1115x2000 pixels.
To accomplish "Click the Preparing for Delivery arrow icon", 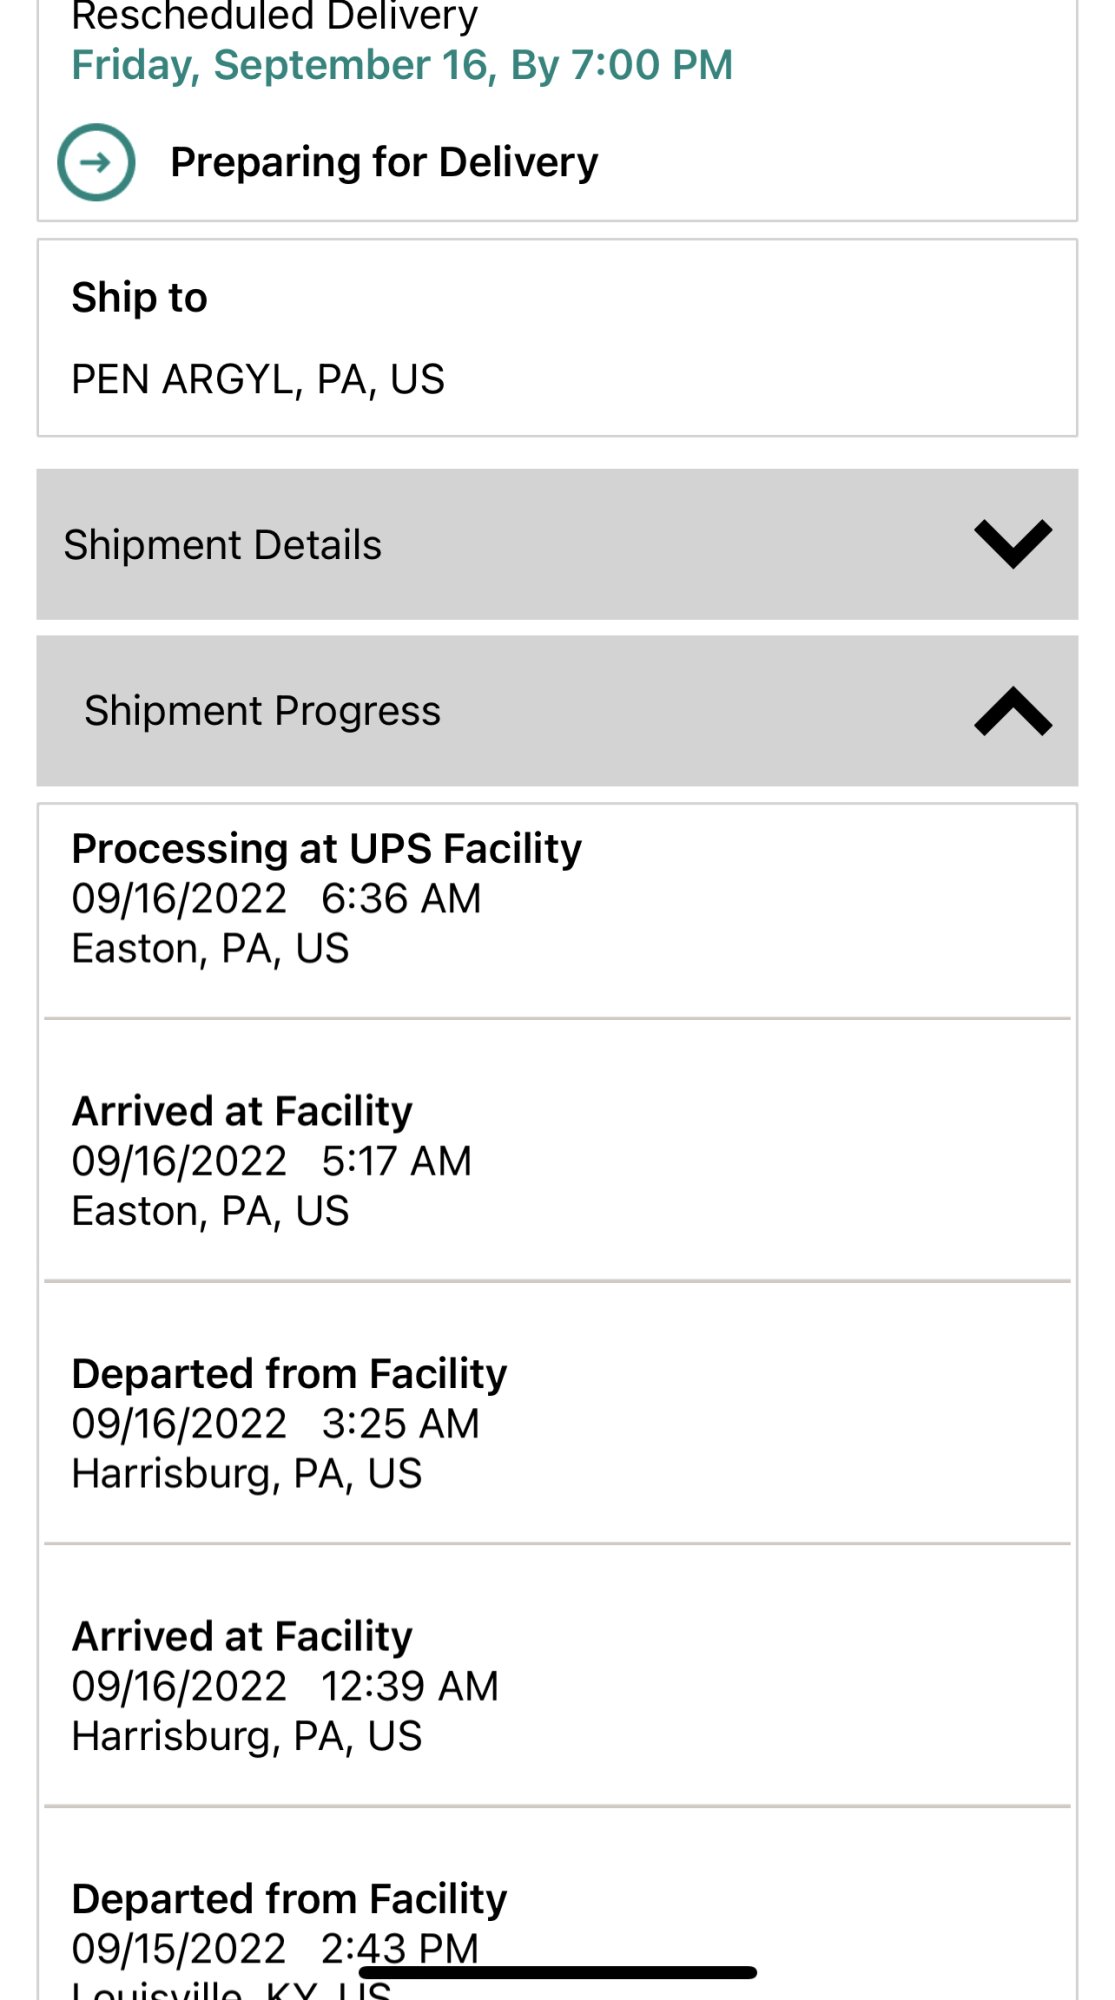I will coord(96,162).
